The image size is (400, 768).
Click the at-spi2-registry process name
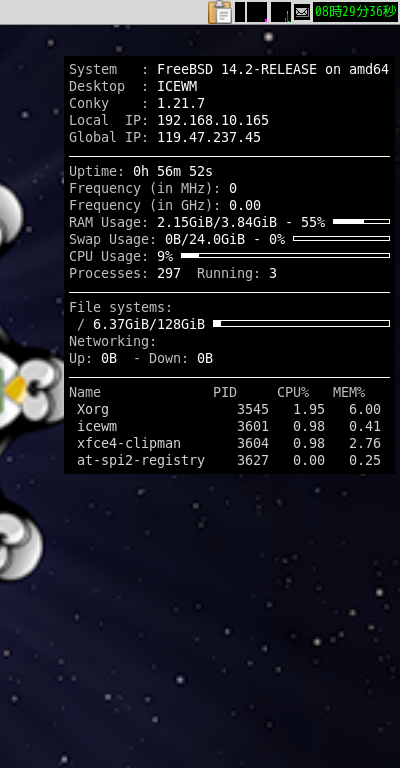click(141, 460)
